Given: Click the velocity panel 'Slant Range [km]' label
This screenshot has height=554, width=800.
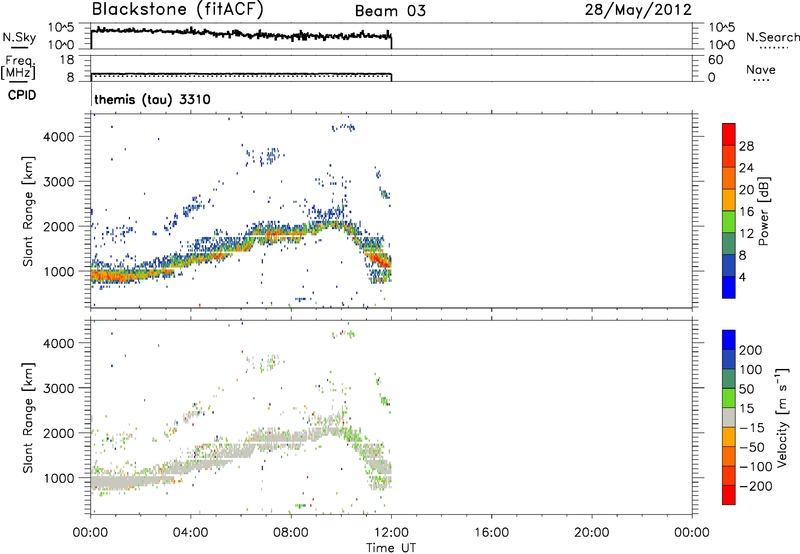Looking at the screenshot, I should (x=28, y=417).
